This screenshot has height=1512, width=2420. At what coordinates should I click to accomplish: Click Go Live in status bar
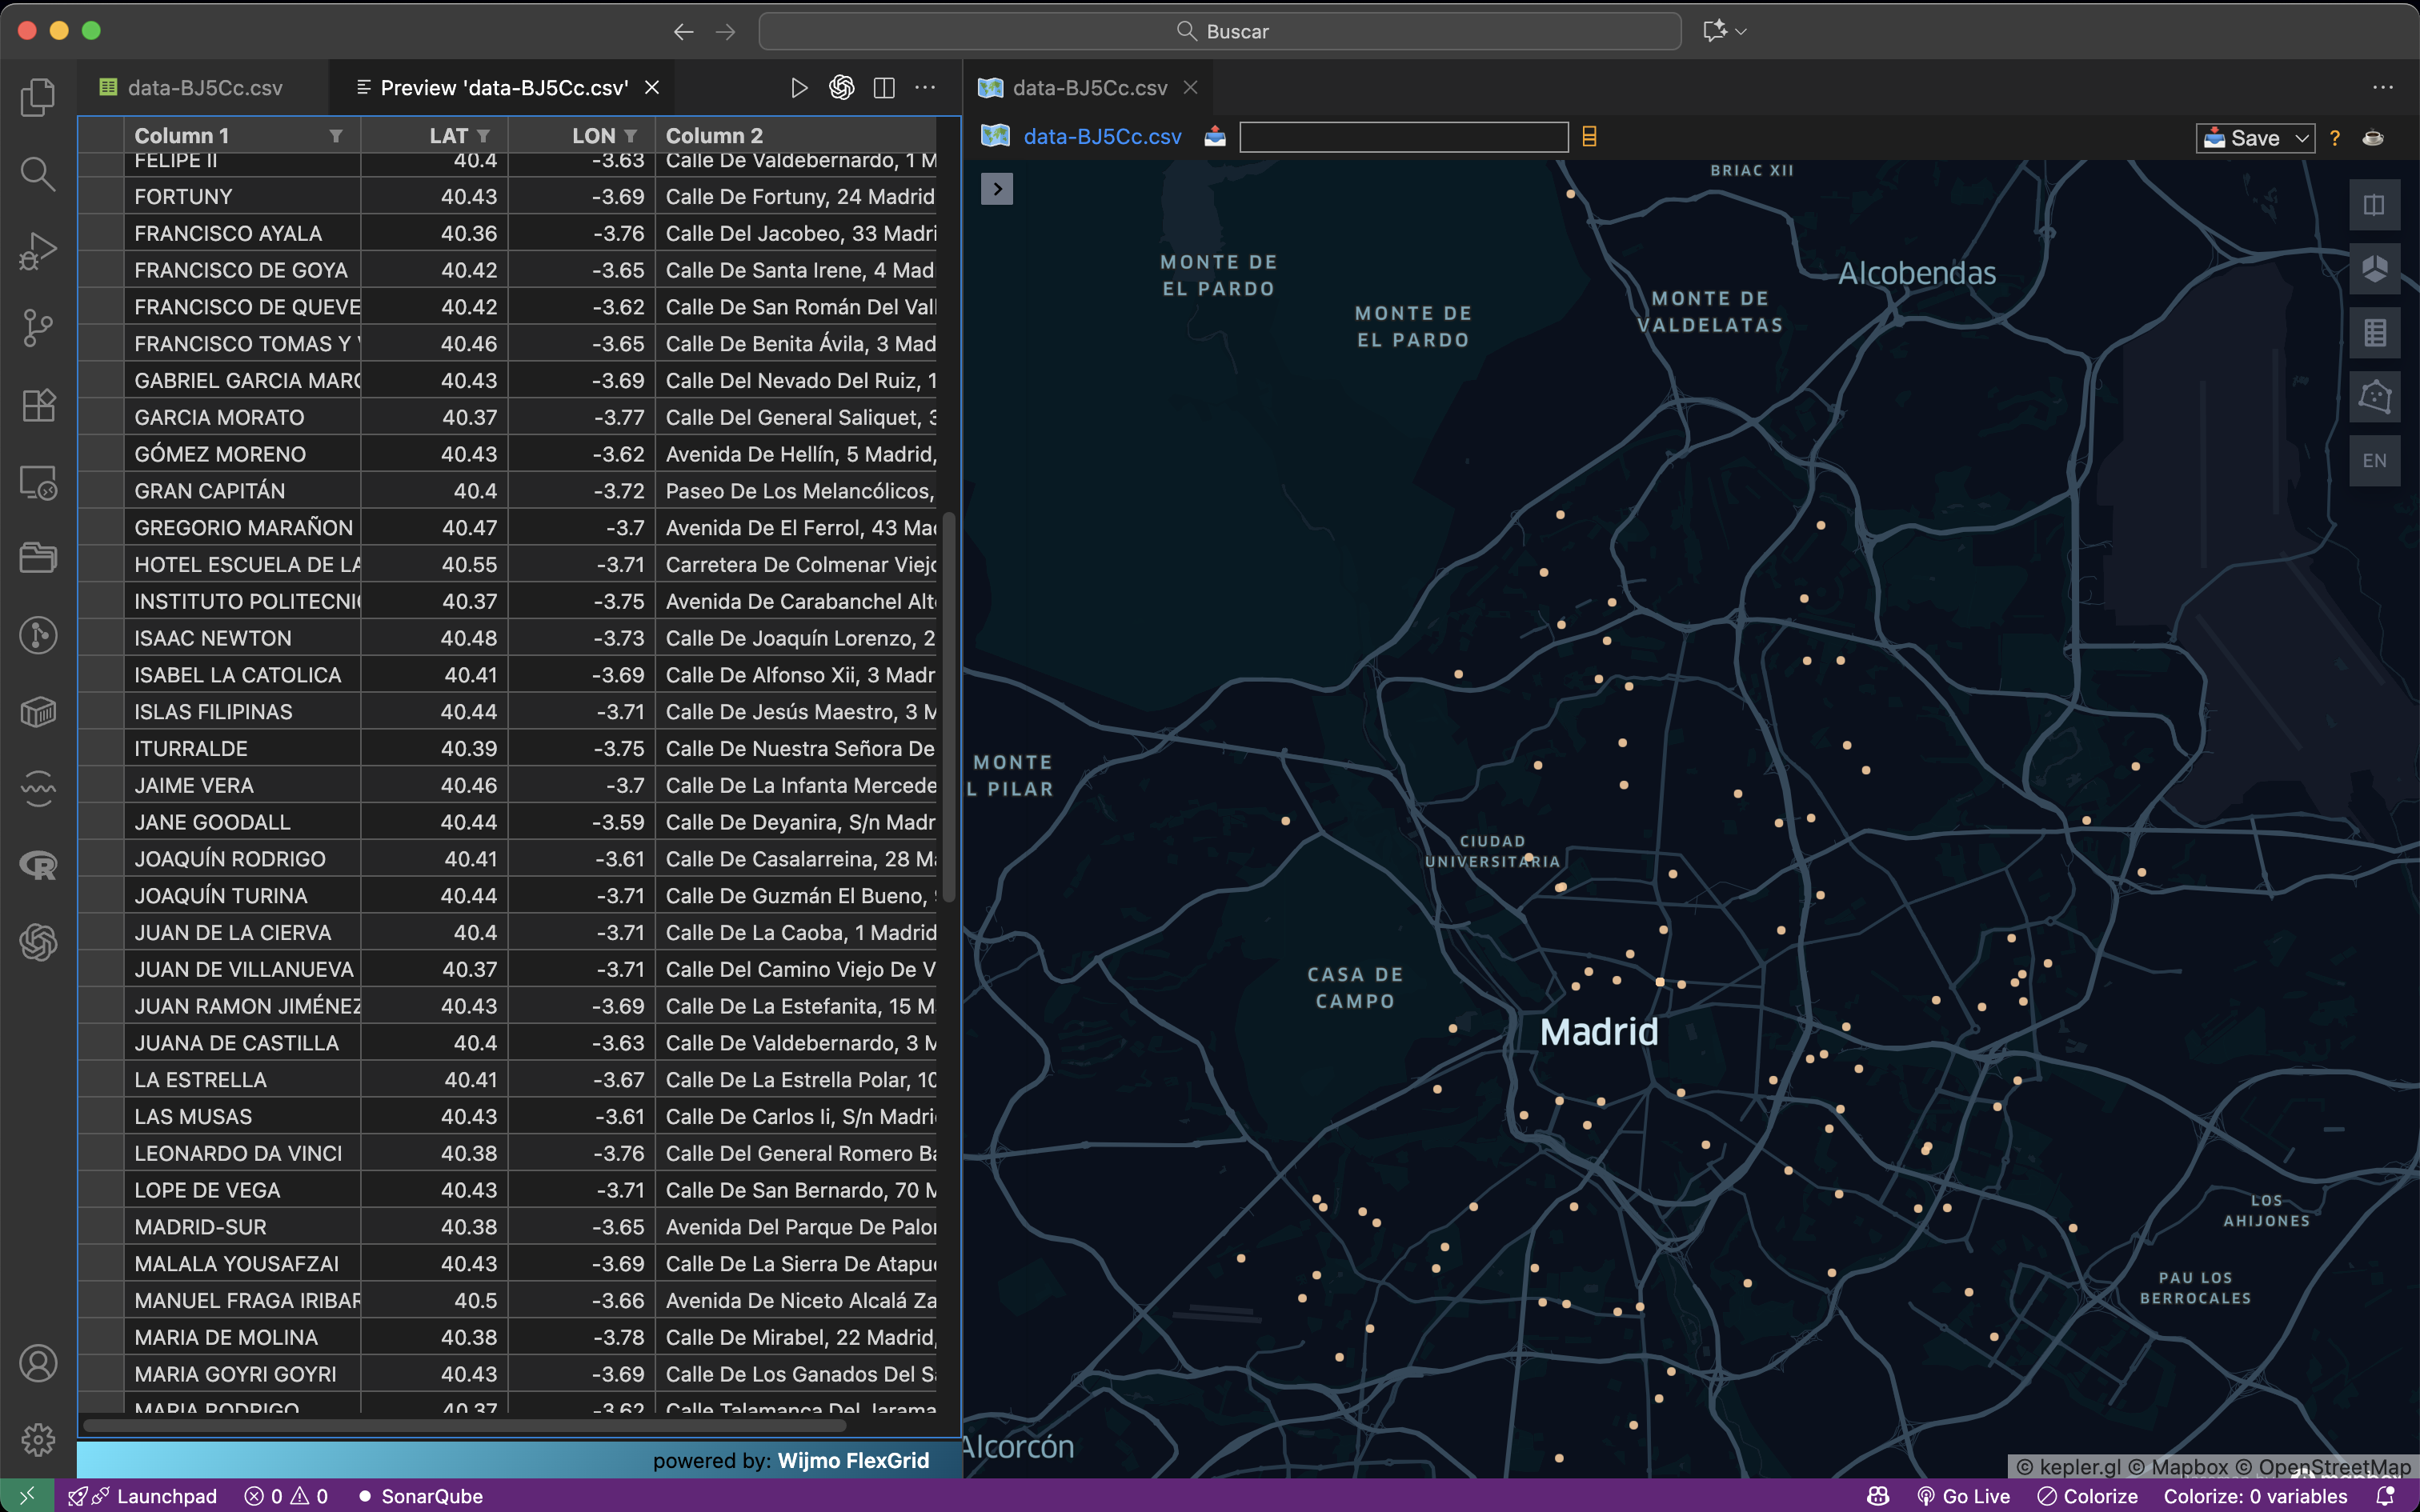point(1963,1496)
